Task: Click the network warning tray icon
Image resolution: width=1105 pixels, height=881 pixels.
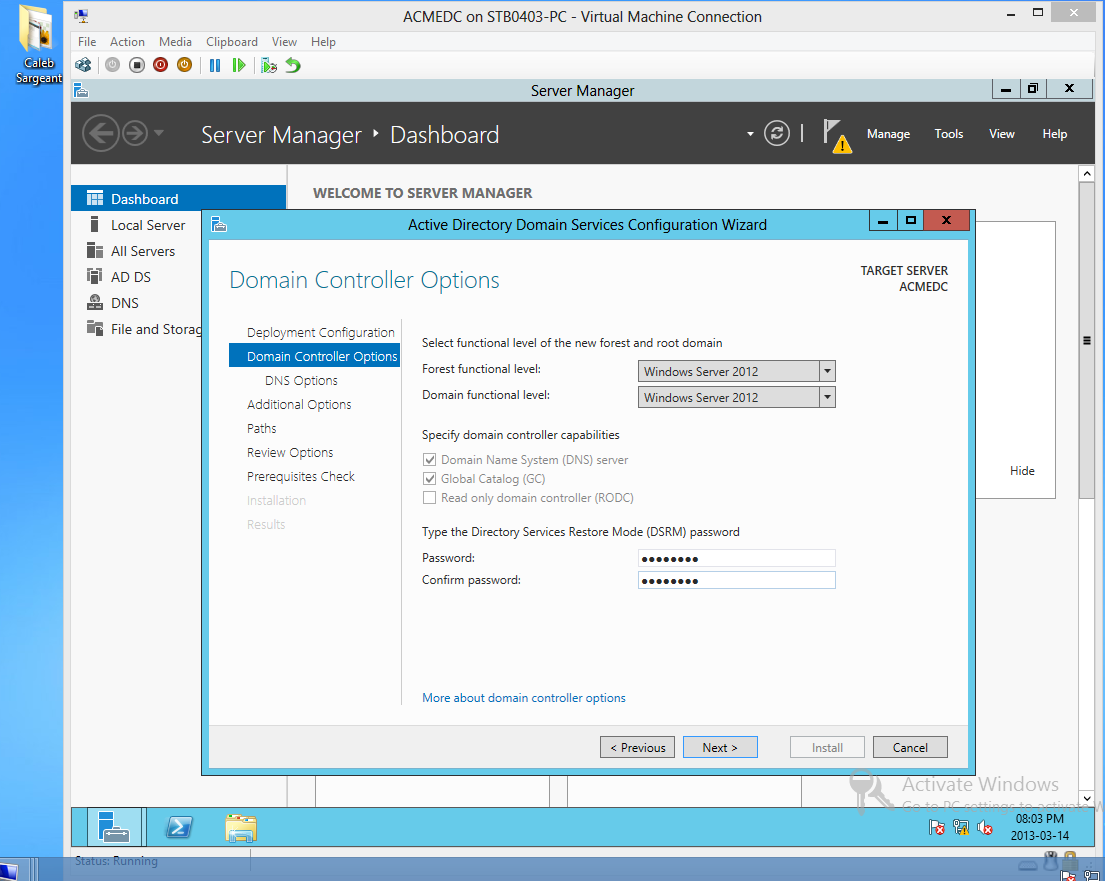Action: tap(961, 827)
